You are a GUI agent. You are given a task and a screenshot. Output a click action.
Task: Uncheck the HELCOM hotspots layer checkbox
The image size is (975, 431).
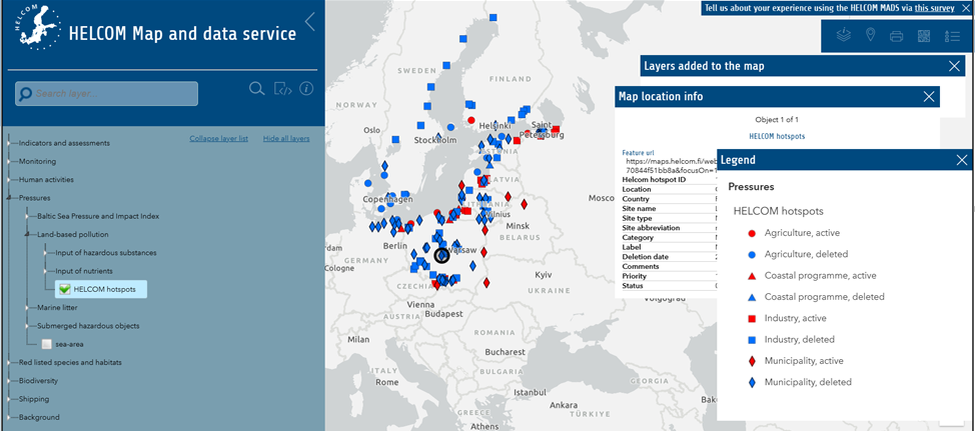[x=63, y=289]
